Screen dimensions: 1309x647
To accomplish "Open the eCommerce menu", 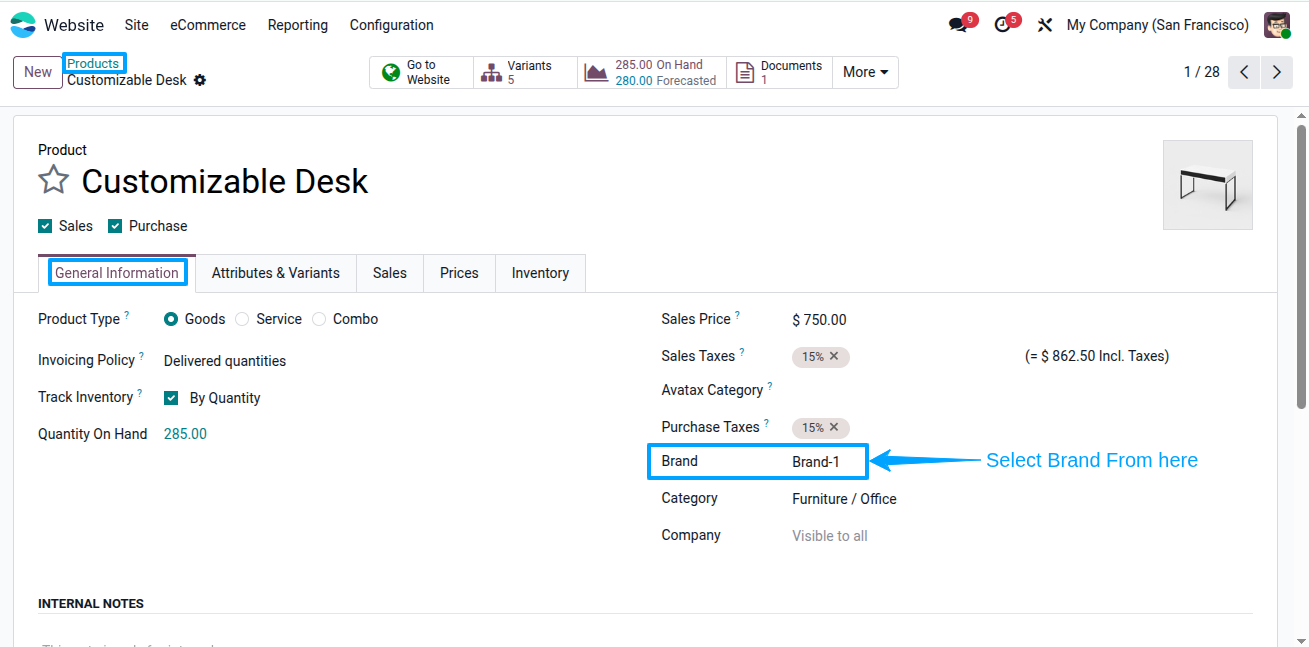I will 208,25.
